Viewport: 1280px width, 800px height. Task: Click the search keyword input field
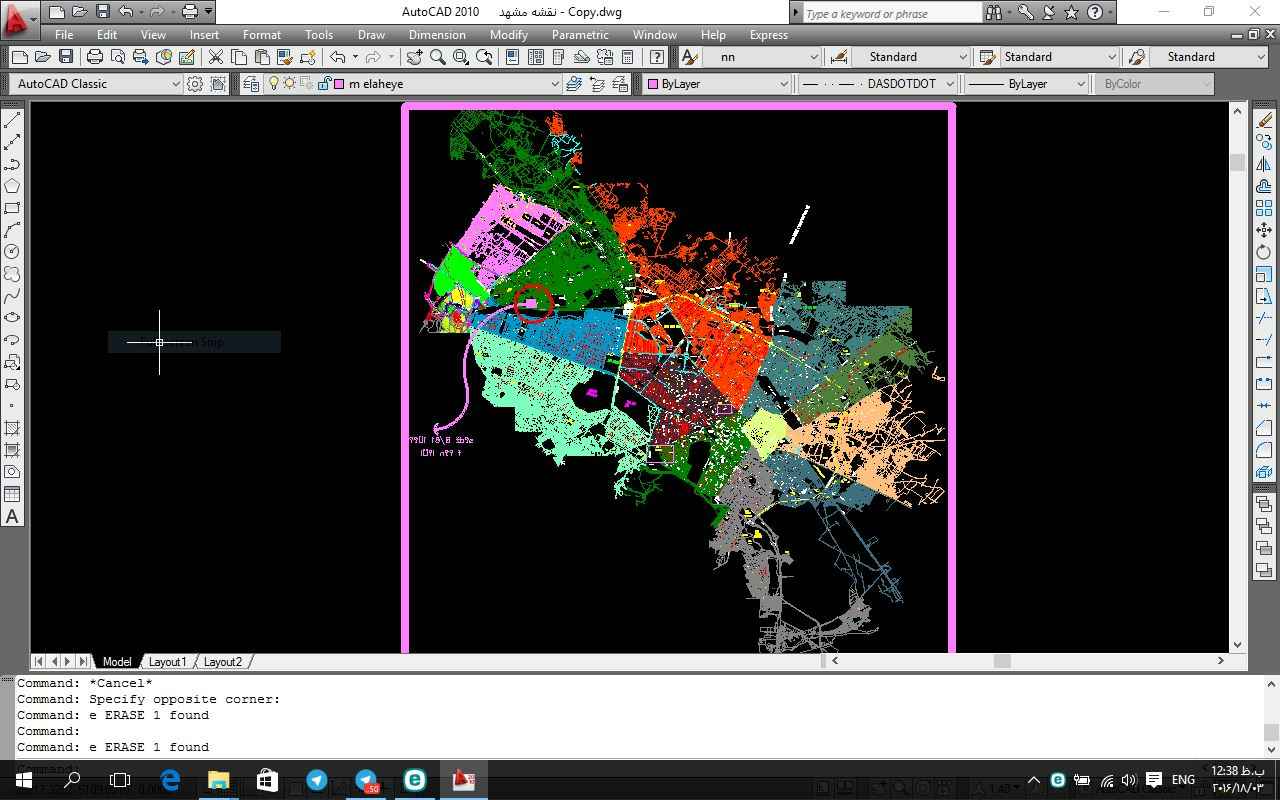[x=893, y=13]
